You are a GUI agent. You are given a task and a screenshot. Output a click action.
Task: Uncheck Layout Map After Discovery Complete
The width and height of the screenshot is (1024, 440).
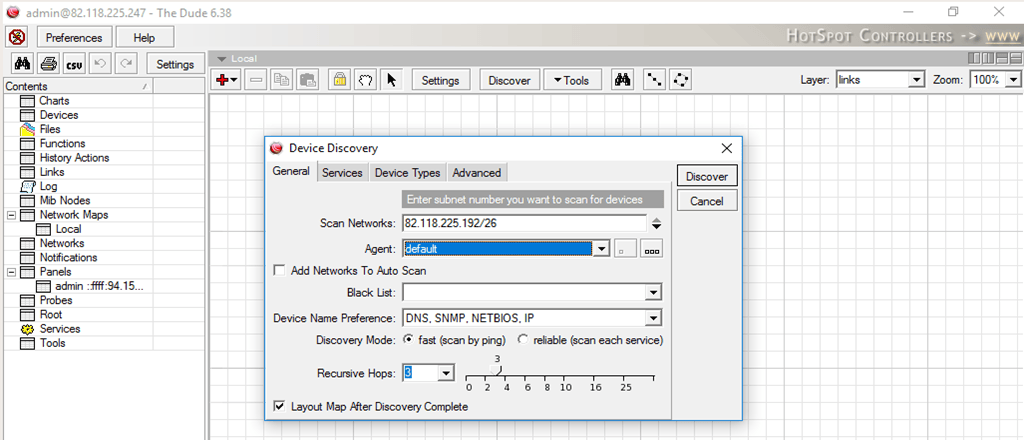pos(280,407)
